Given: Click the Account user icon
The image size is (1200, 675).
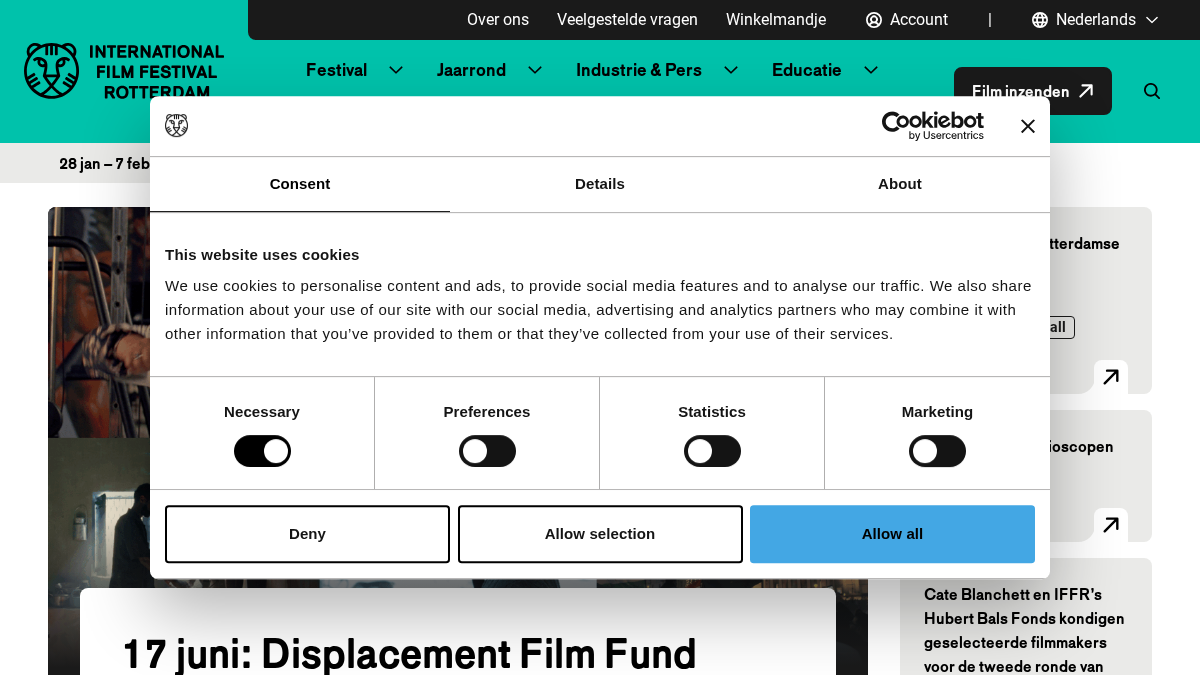Looking at the screenshot, I should (x=874, y=20).
